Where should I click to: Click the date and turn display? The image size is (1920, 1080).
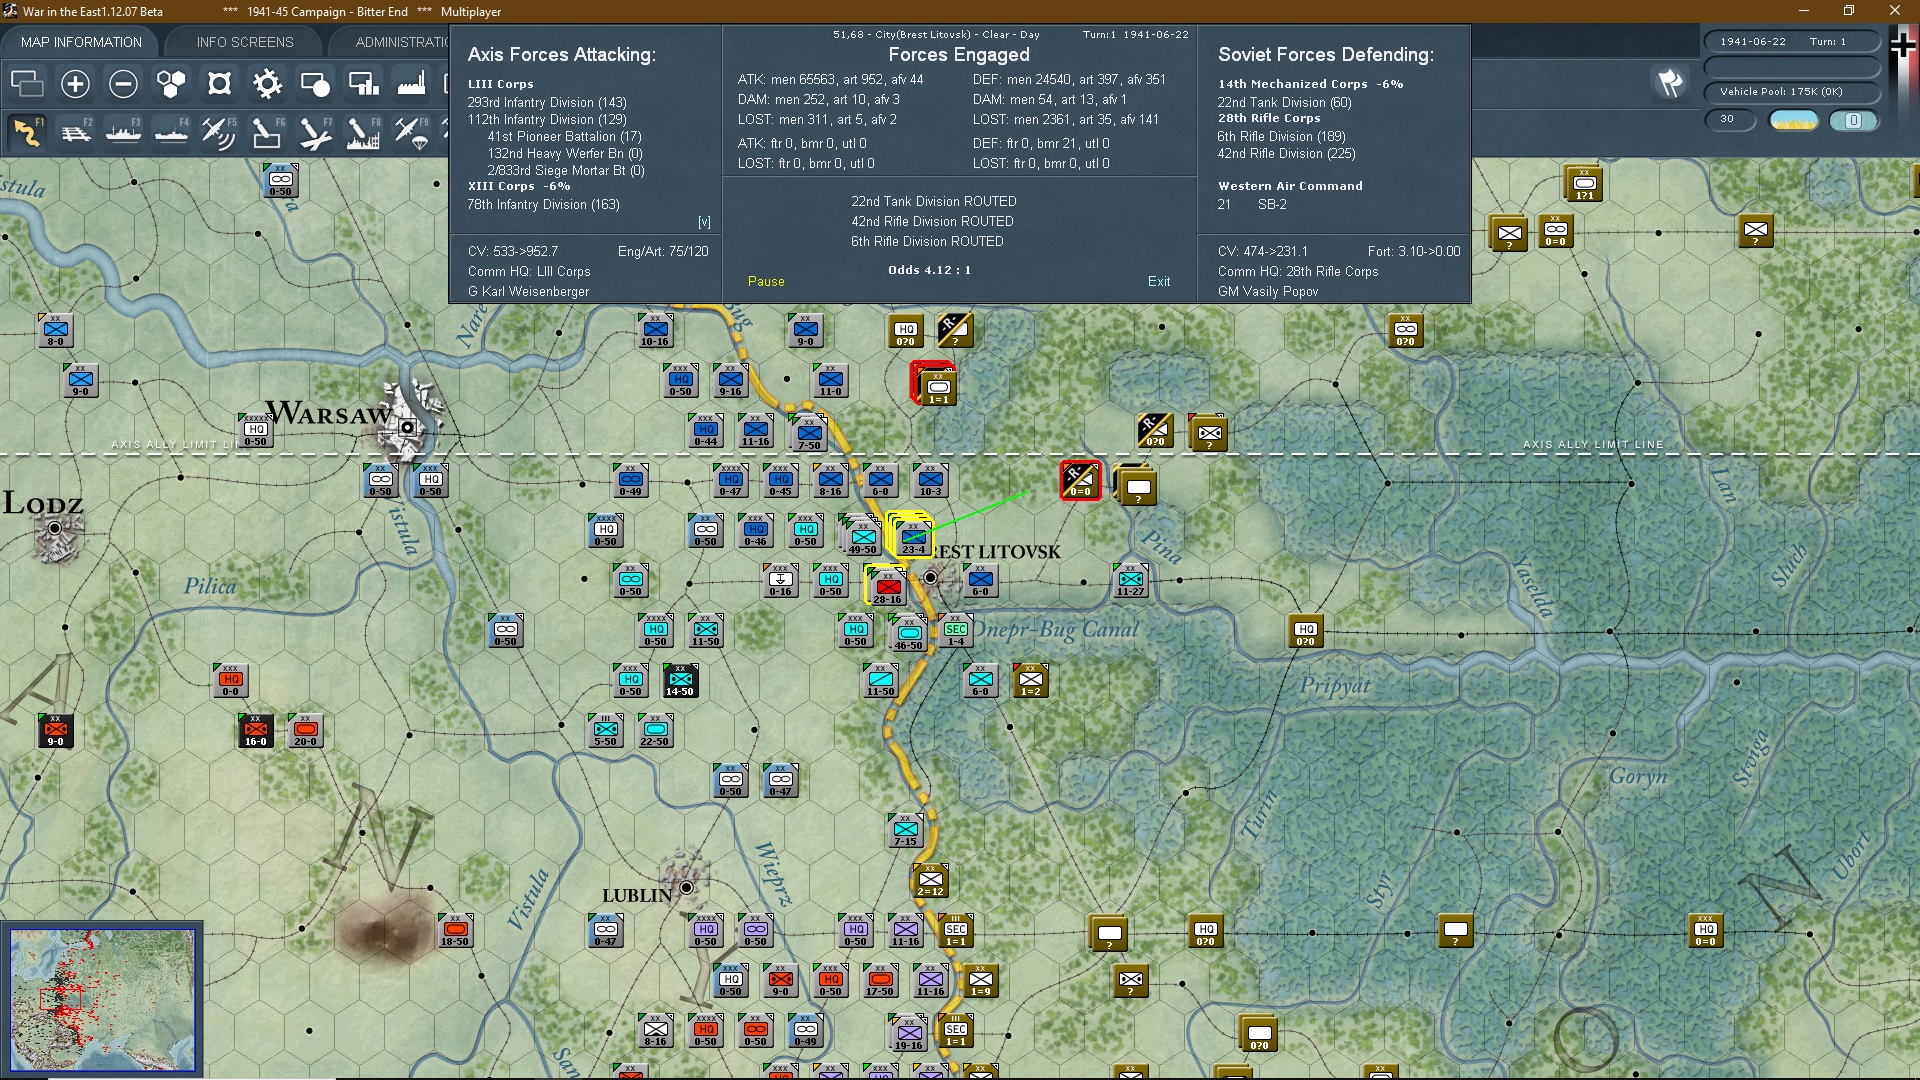(1790, 42)
